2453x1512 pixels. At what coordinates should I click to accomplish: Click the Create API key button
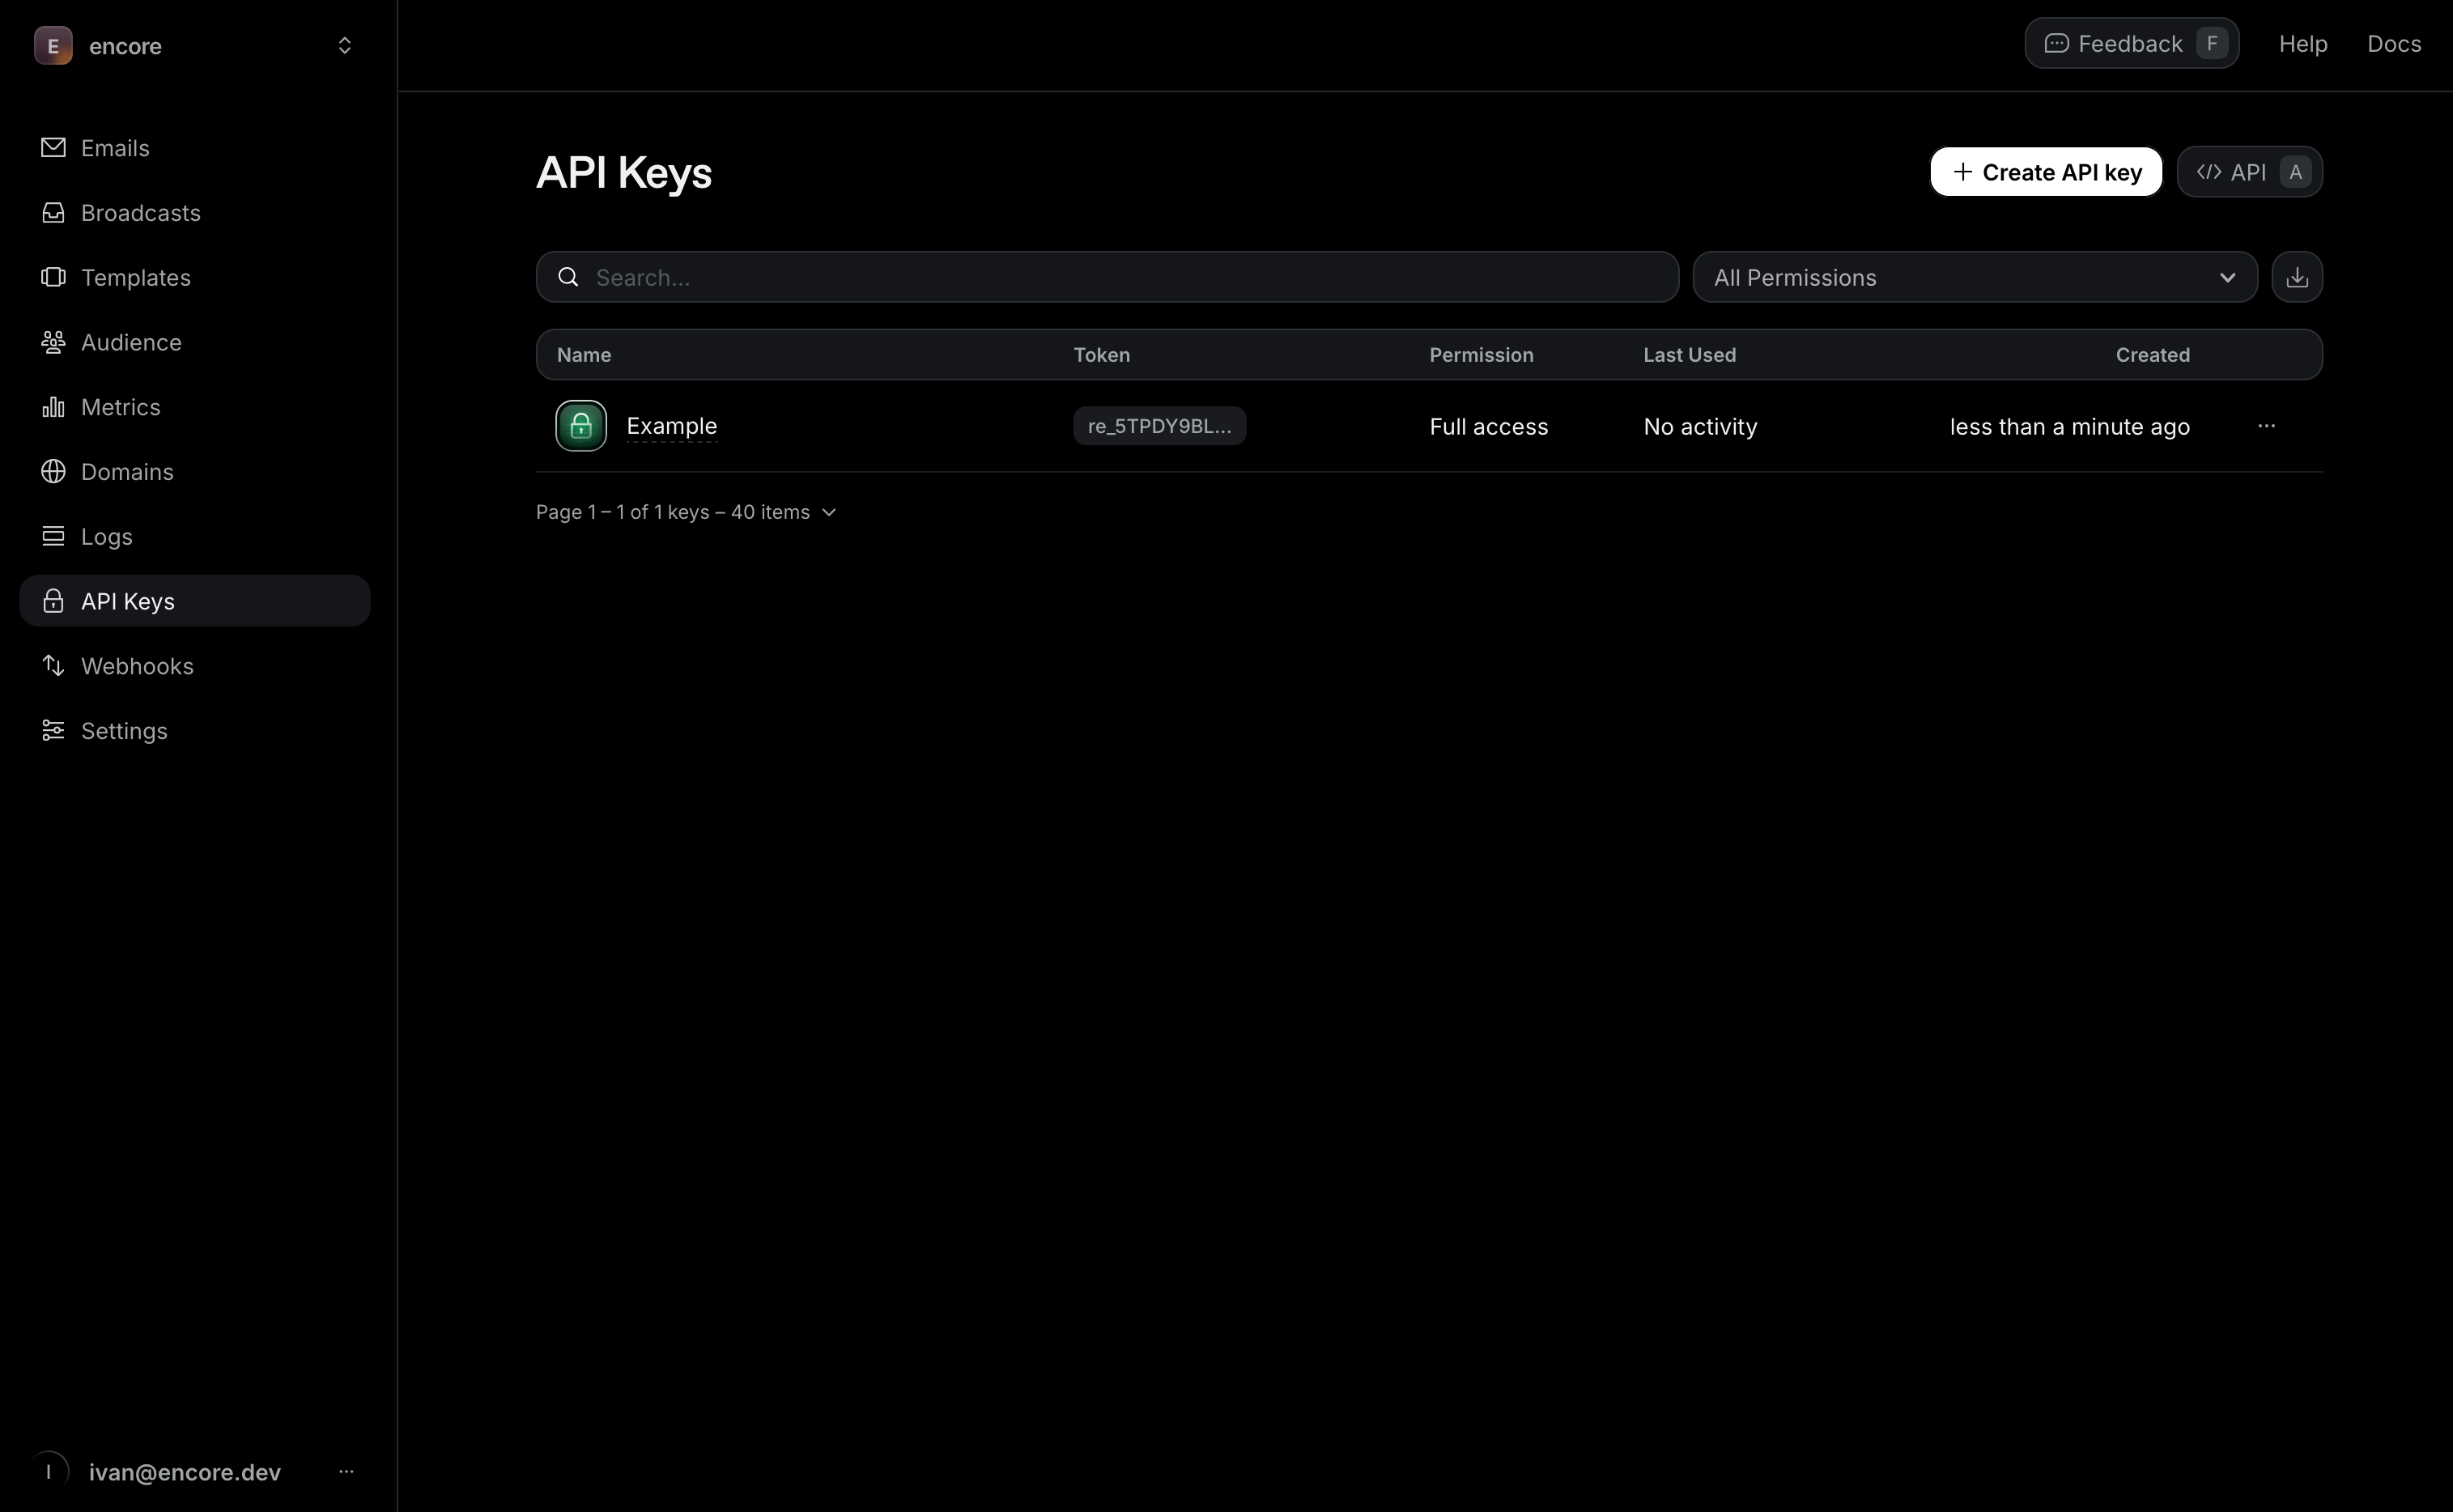[2044, 171]
